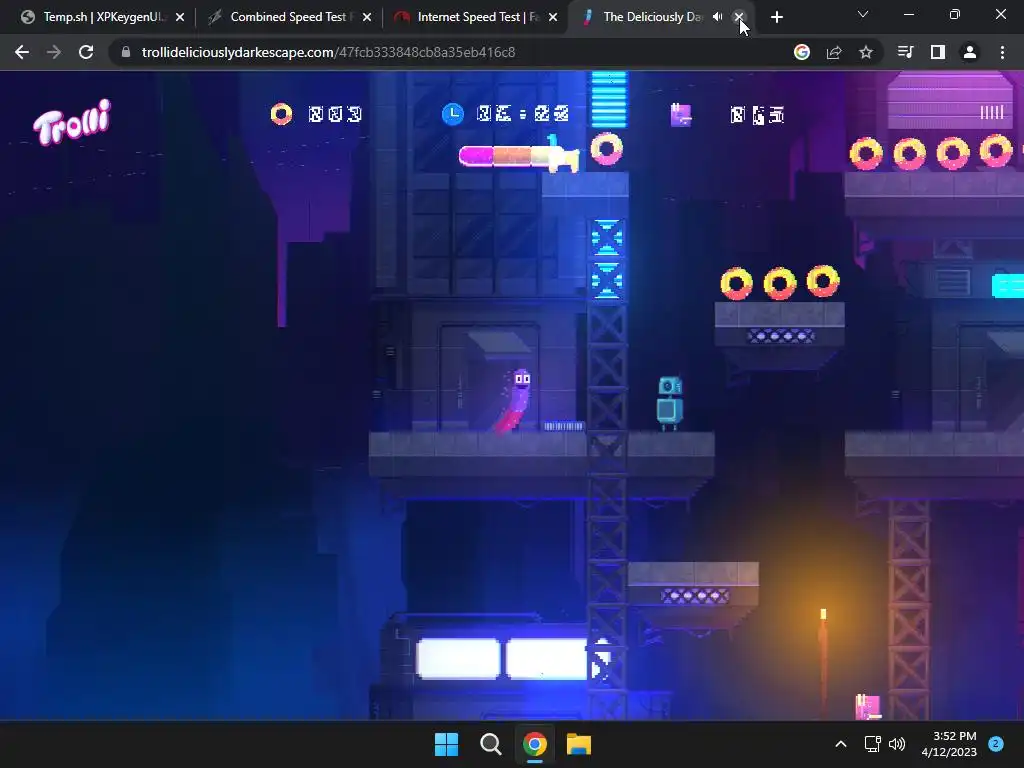Viewport: 1024px width, 768px height.
Task: Share this page icon
Action: 834,52
